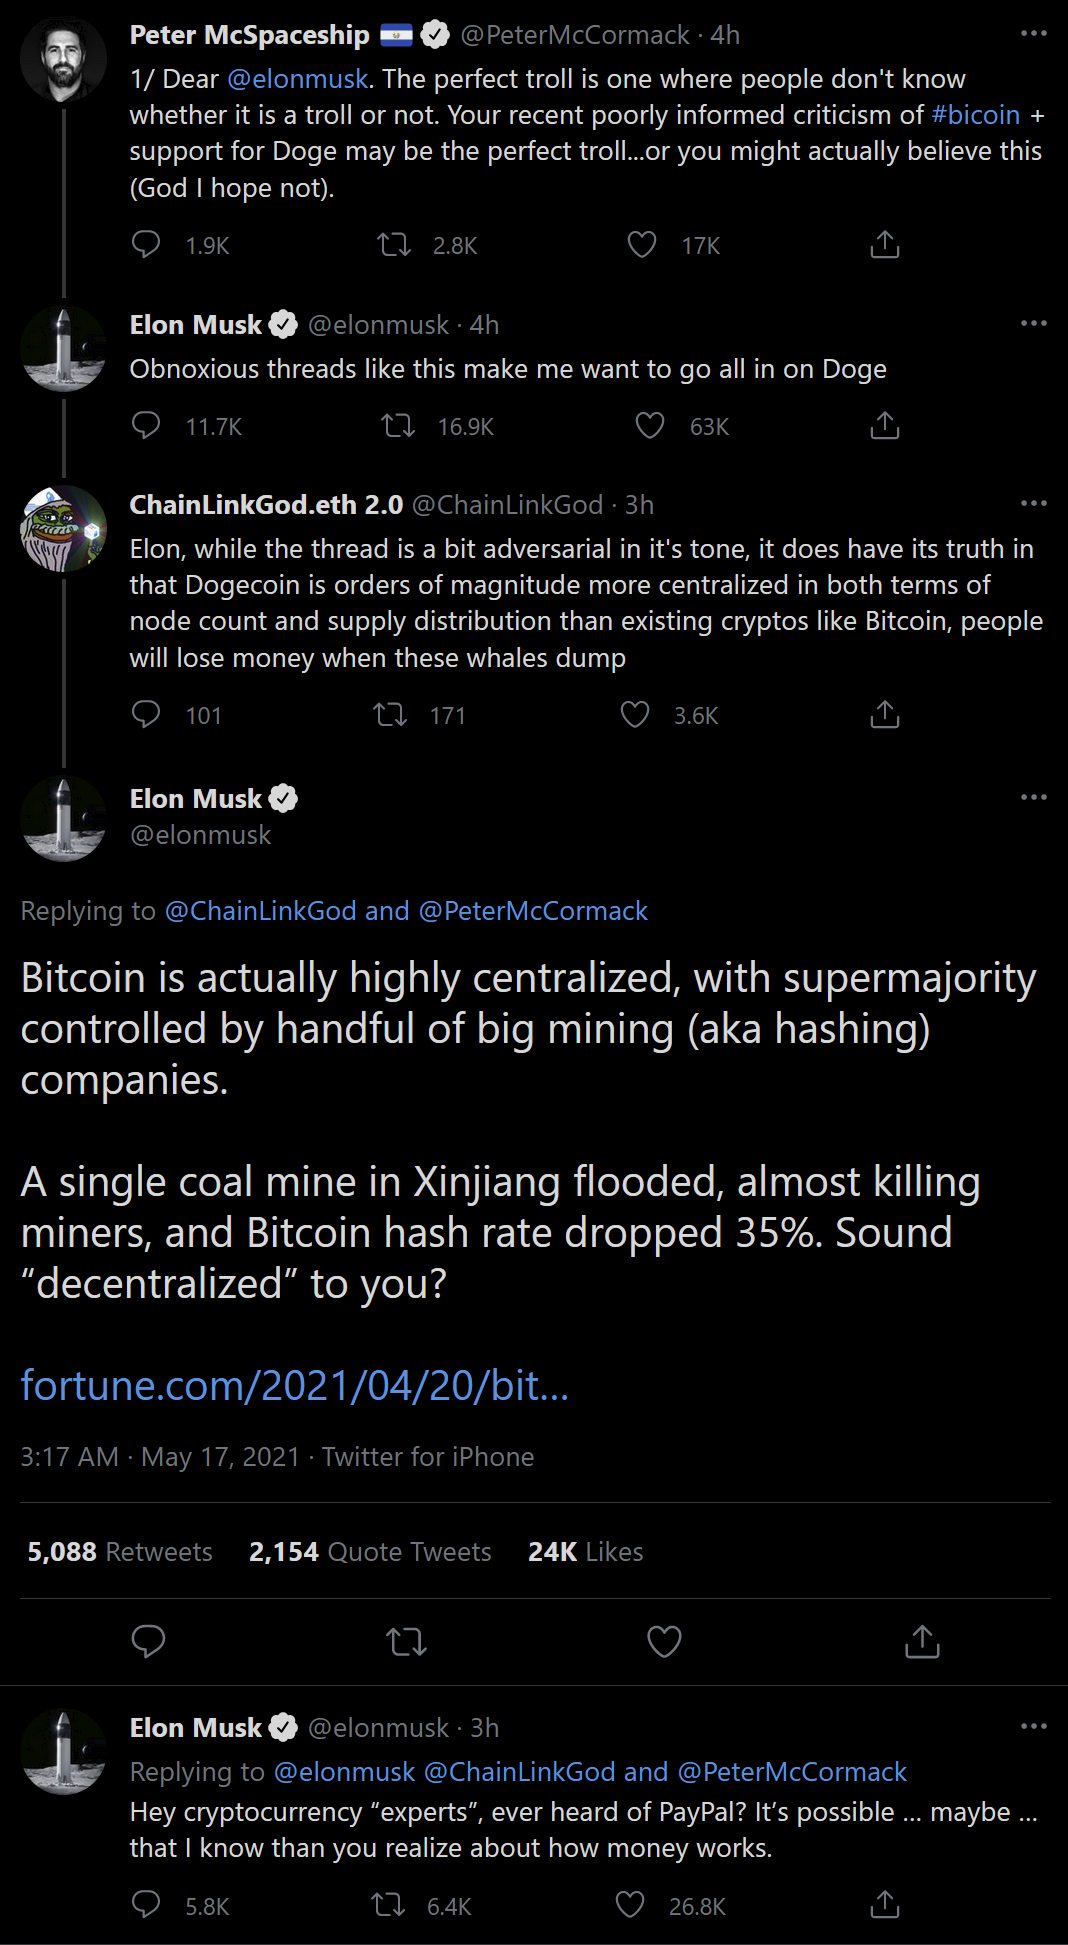Open the fortune.com article link

coord(294,1385)
